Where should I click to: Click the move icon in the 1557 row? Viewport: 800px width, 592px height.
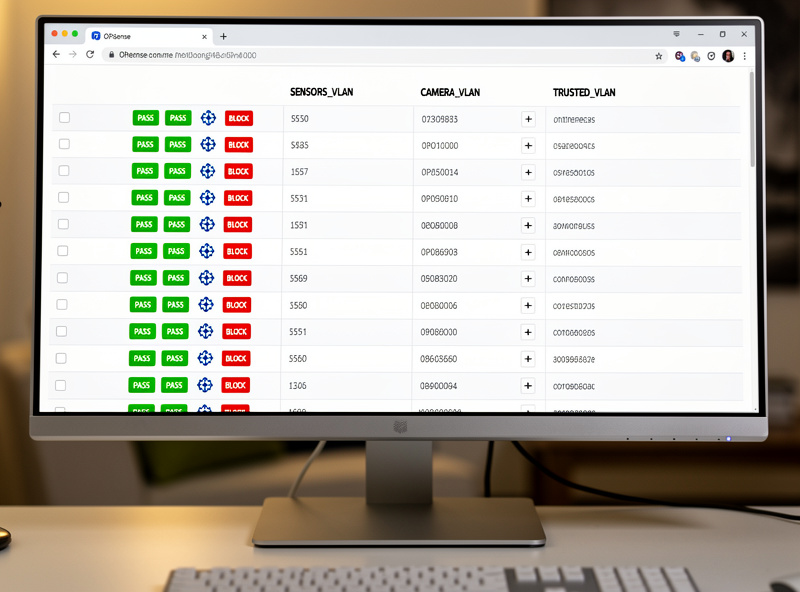click(x=207, y=171)
